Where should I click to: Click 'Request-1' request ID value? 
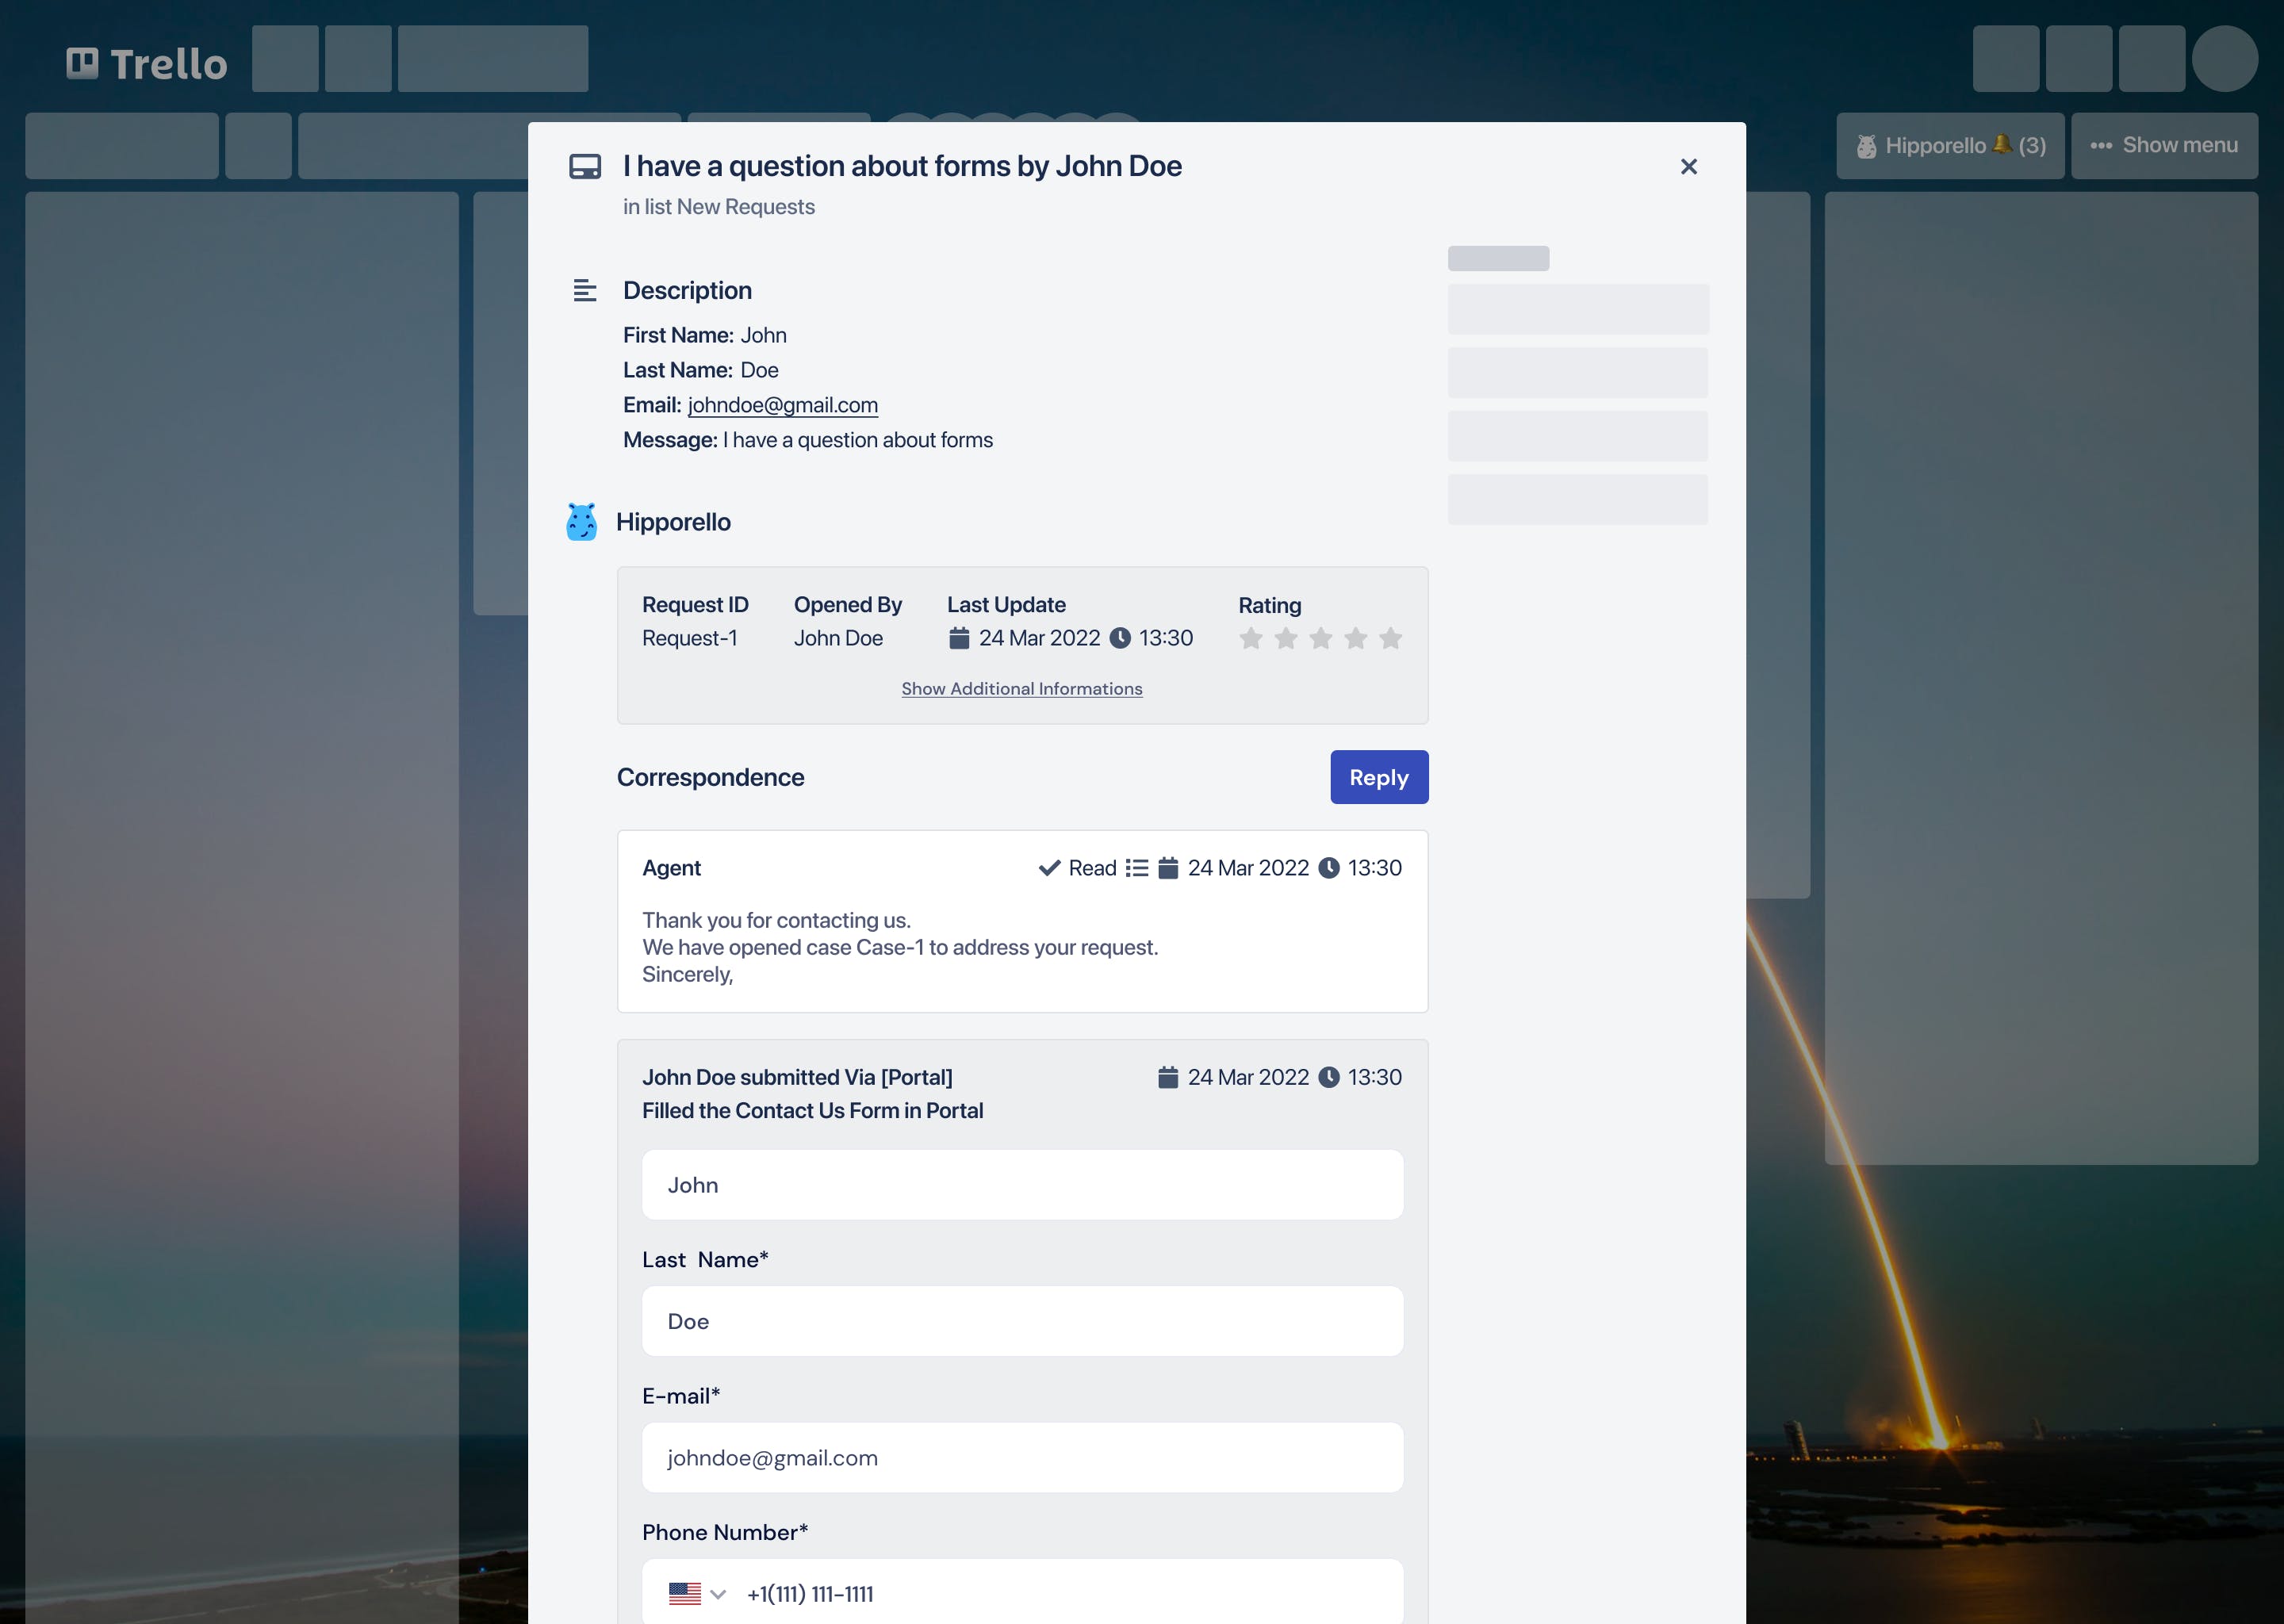[x=690, y=638]
